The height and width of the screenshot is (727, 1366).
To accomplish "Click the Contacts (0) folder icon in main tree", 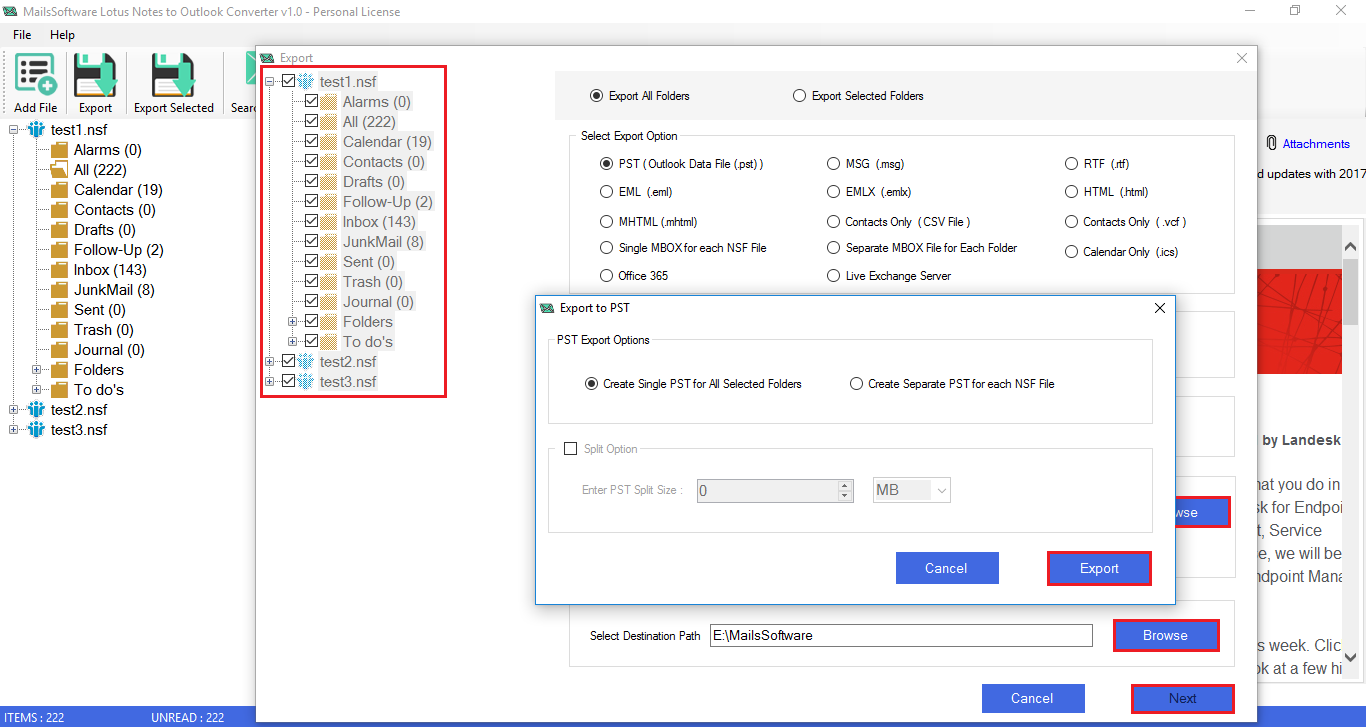I will (59, 210).
